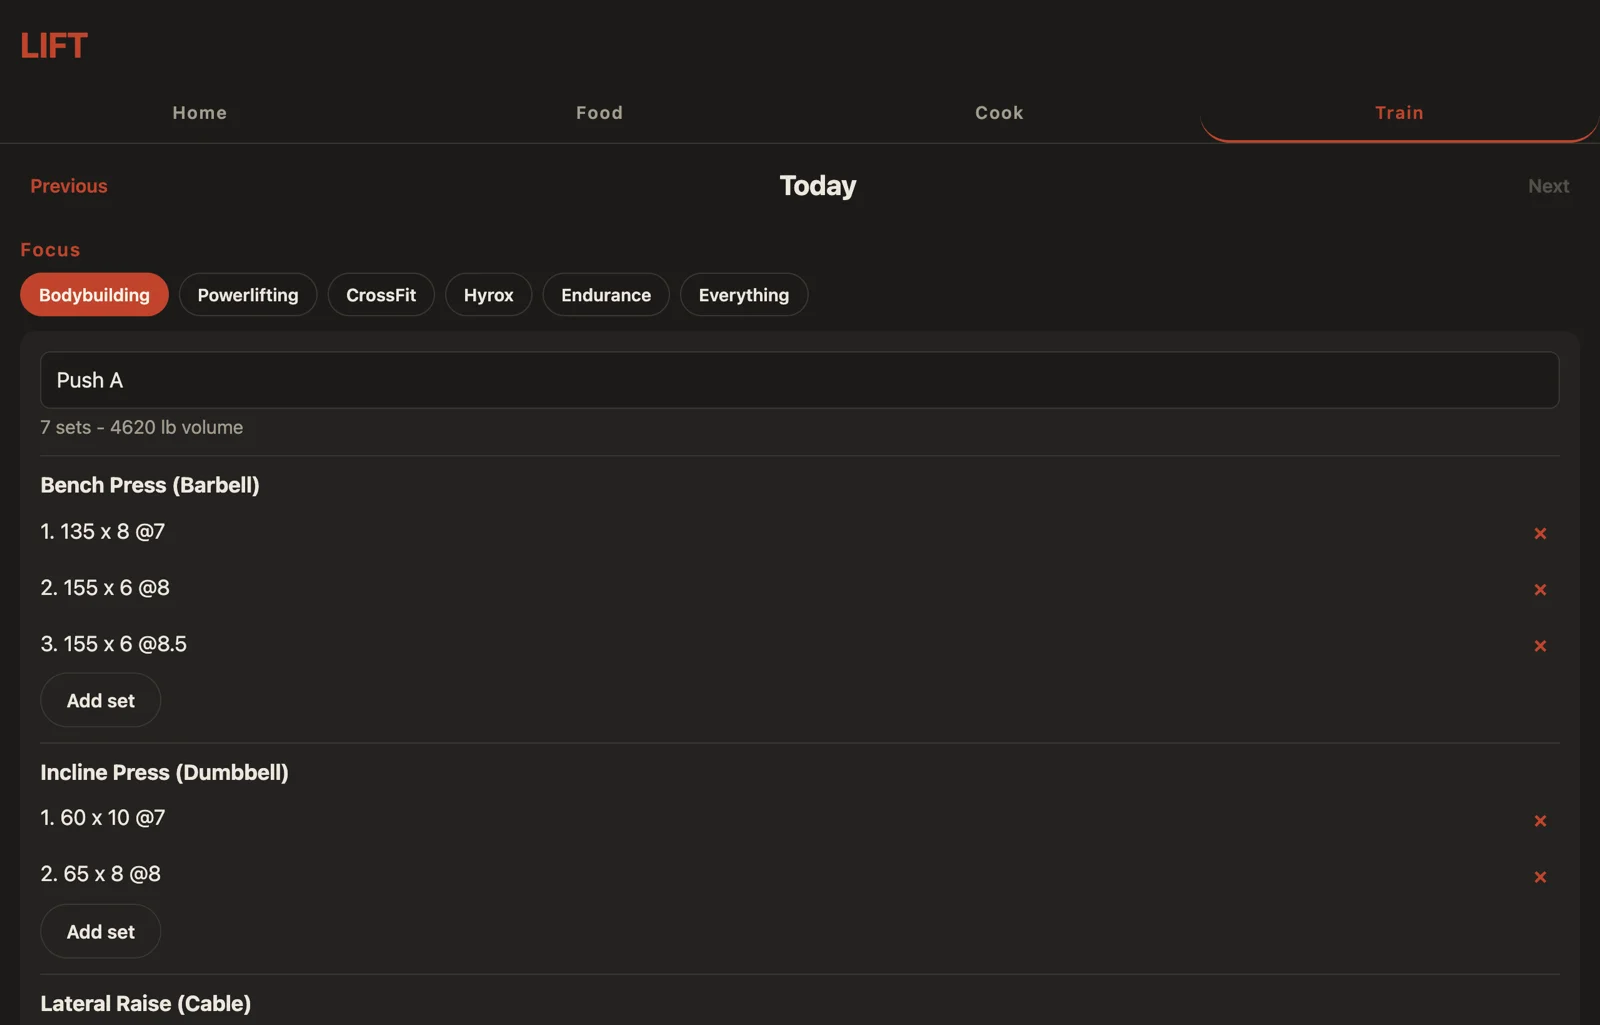Screen dimensions: 1600x1025
Task: Delete Bench Press set 135 x 8 @7
Action: [1540, 533]
